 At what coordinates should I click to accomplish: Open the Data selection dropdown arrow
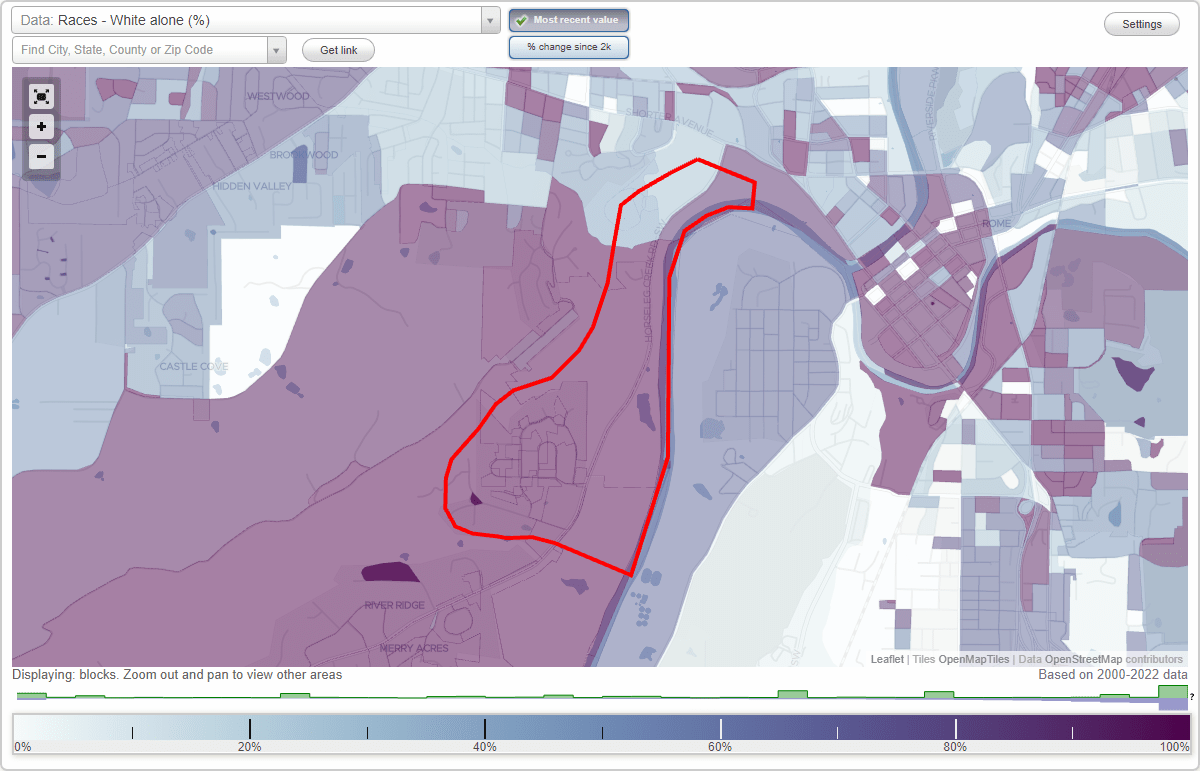[x=490, y=20]
